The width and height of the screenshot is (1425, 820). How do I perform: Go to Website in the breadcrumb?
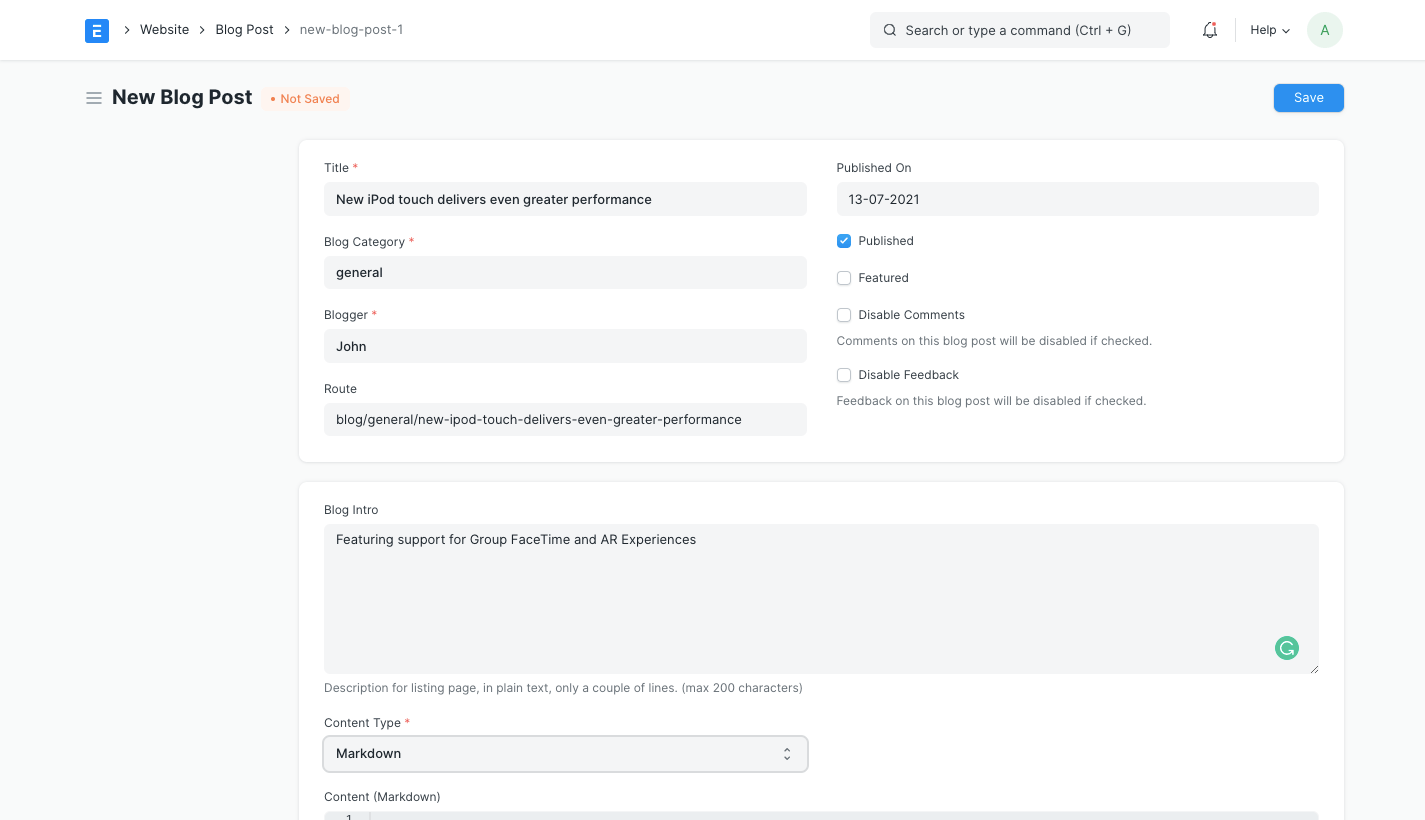point(164,30)
